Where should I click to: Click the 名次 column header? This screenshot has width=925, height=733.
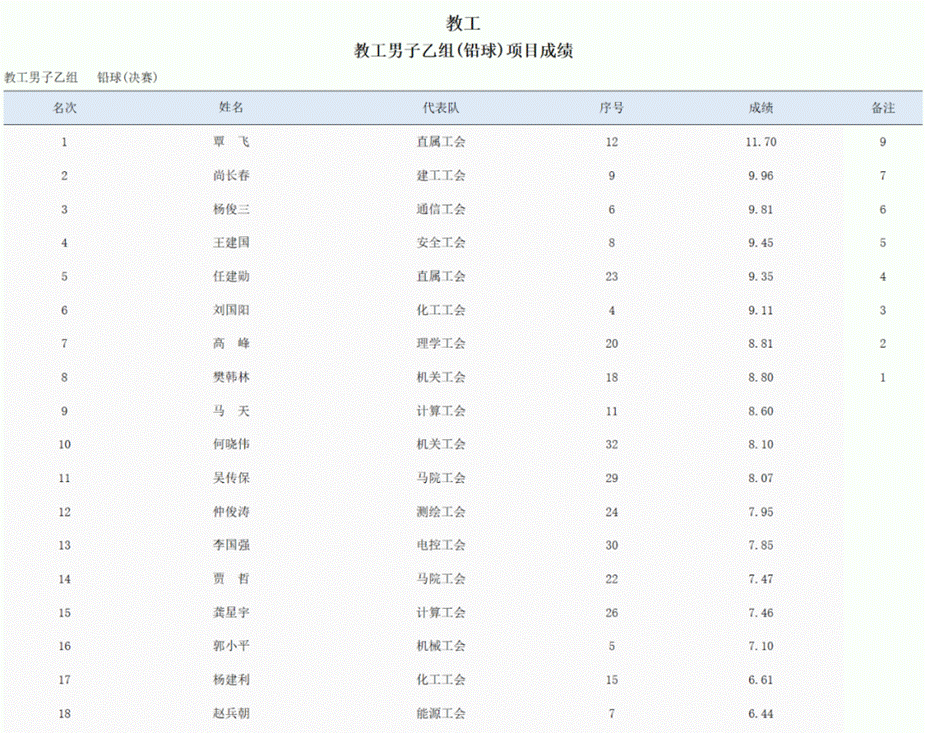tap(65, 108)
